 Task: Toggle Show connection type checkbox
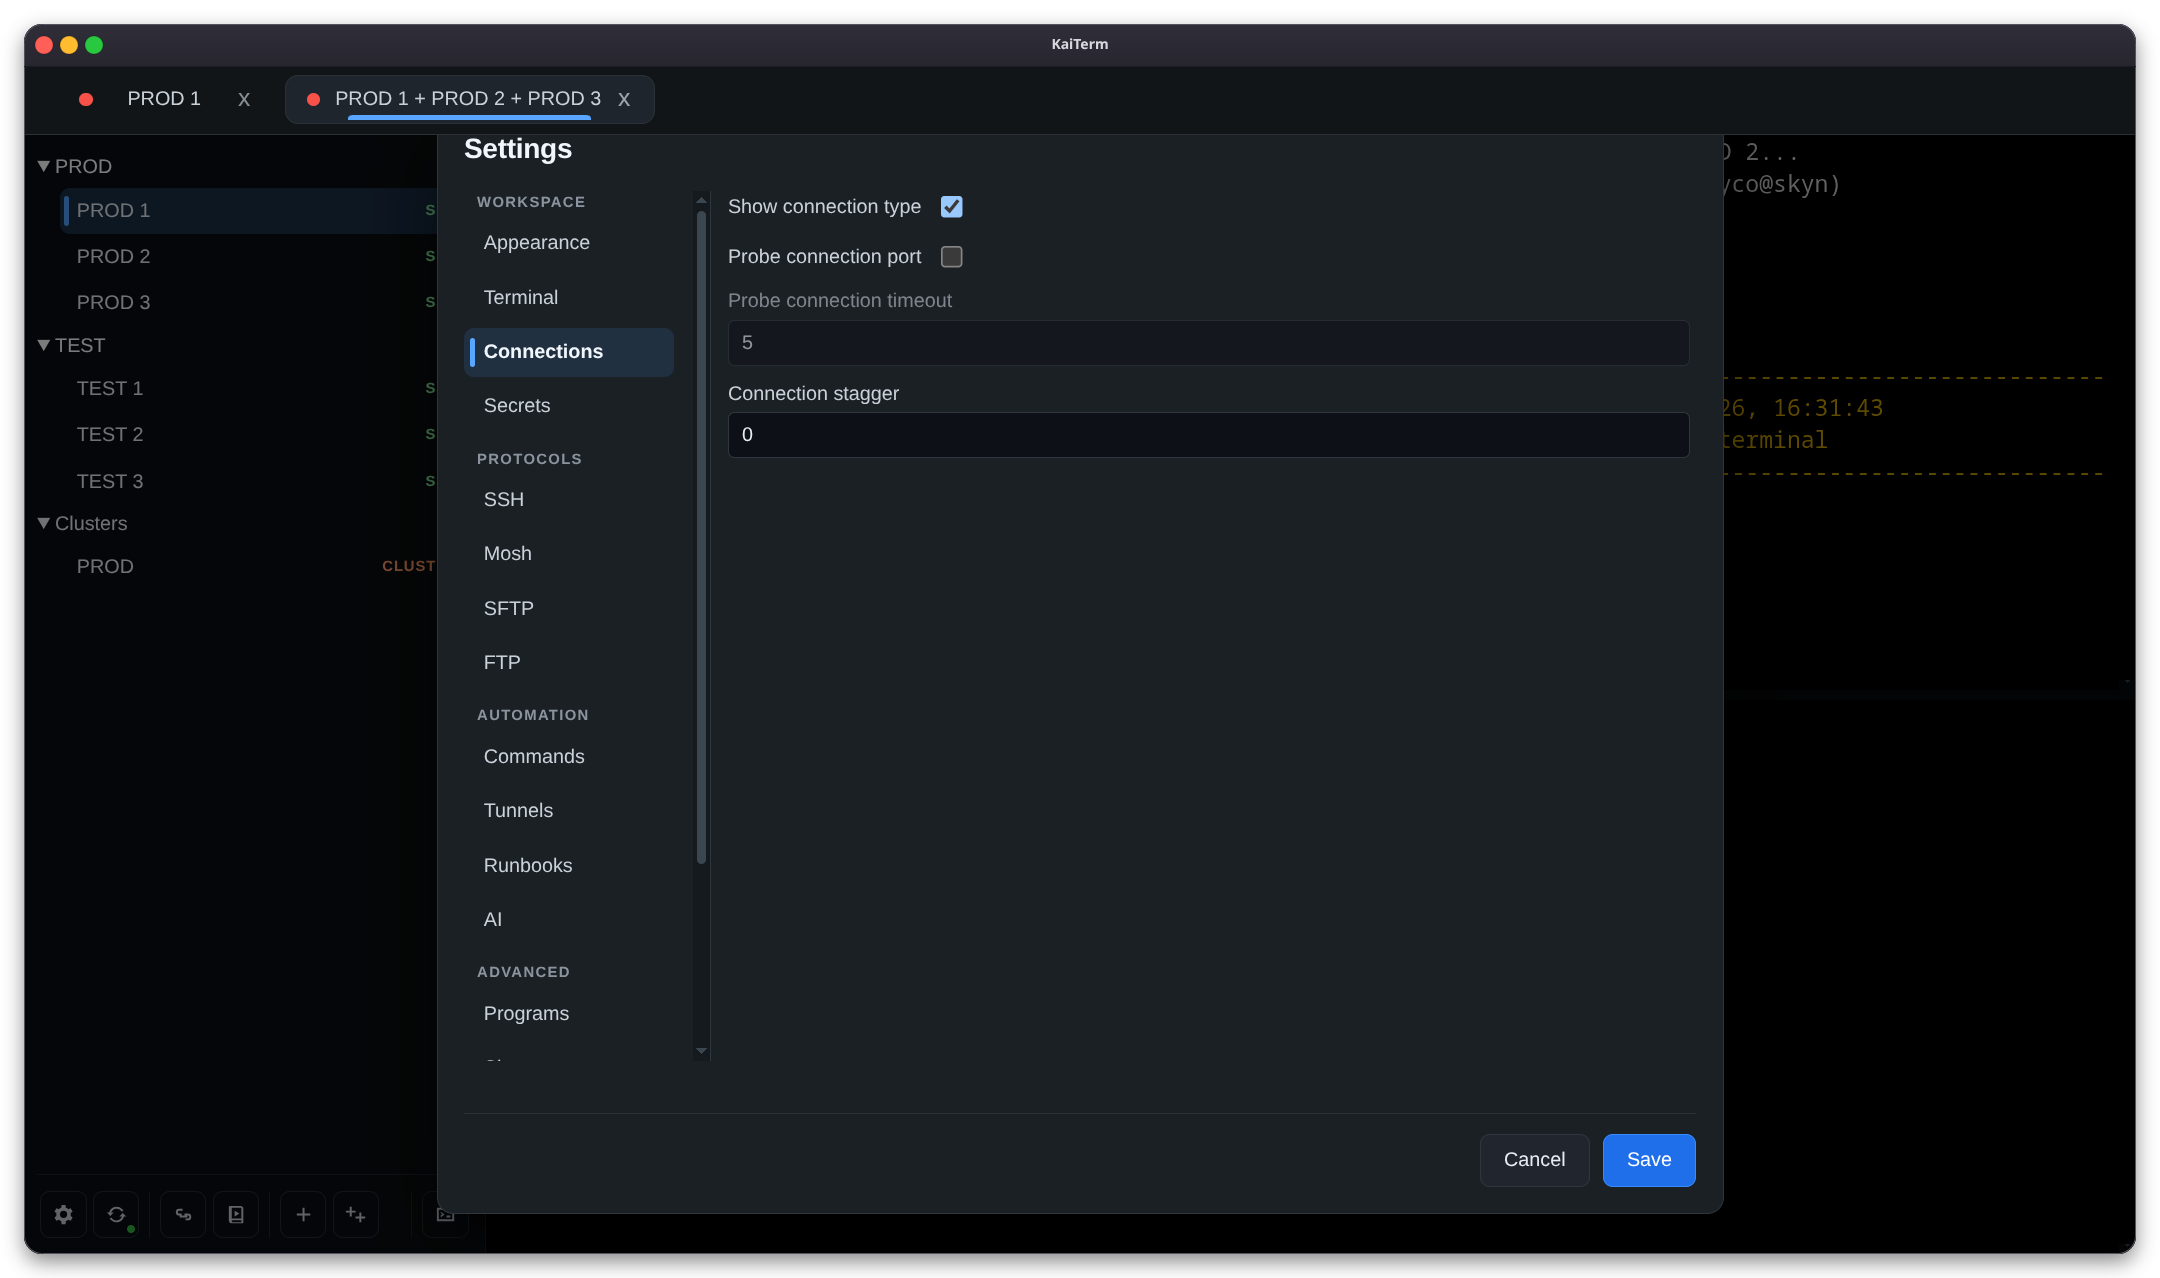[x=952, y=207]
